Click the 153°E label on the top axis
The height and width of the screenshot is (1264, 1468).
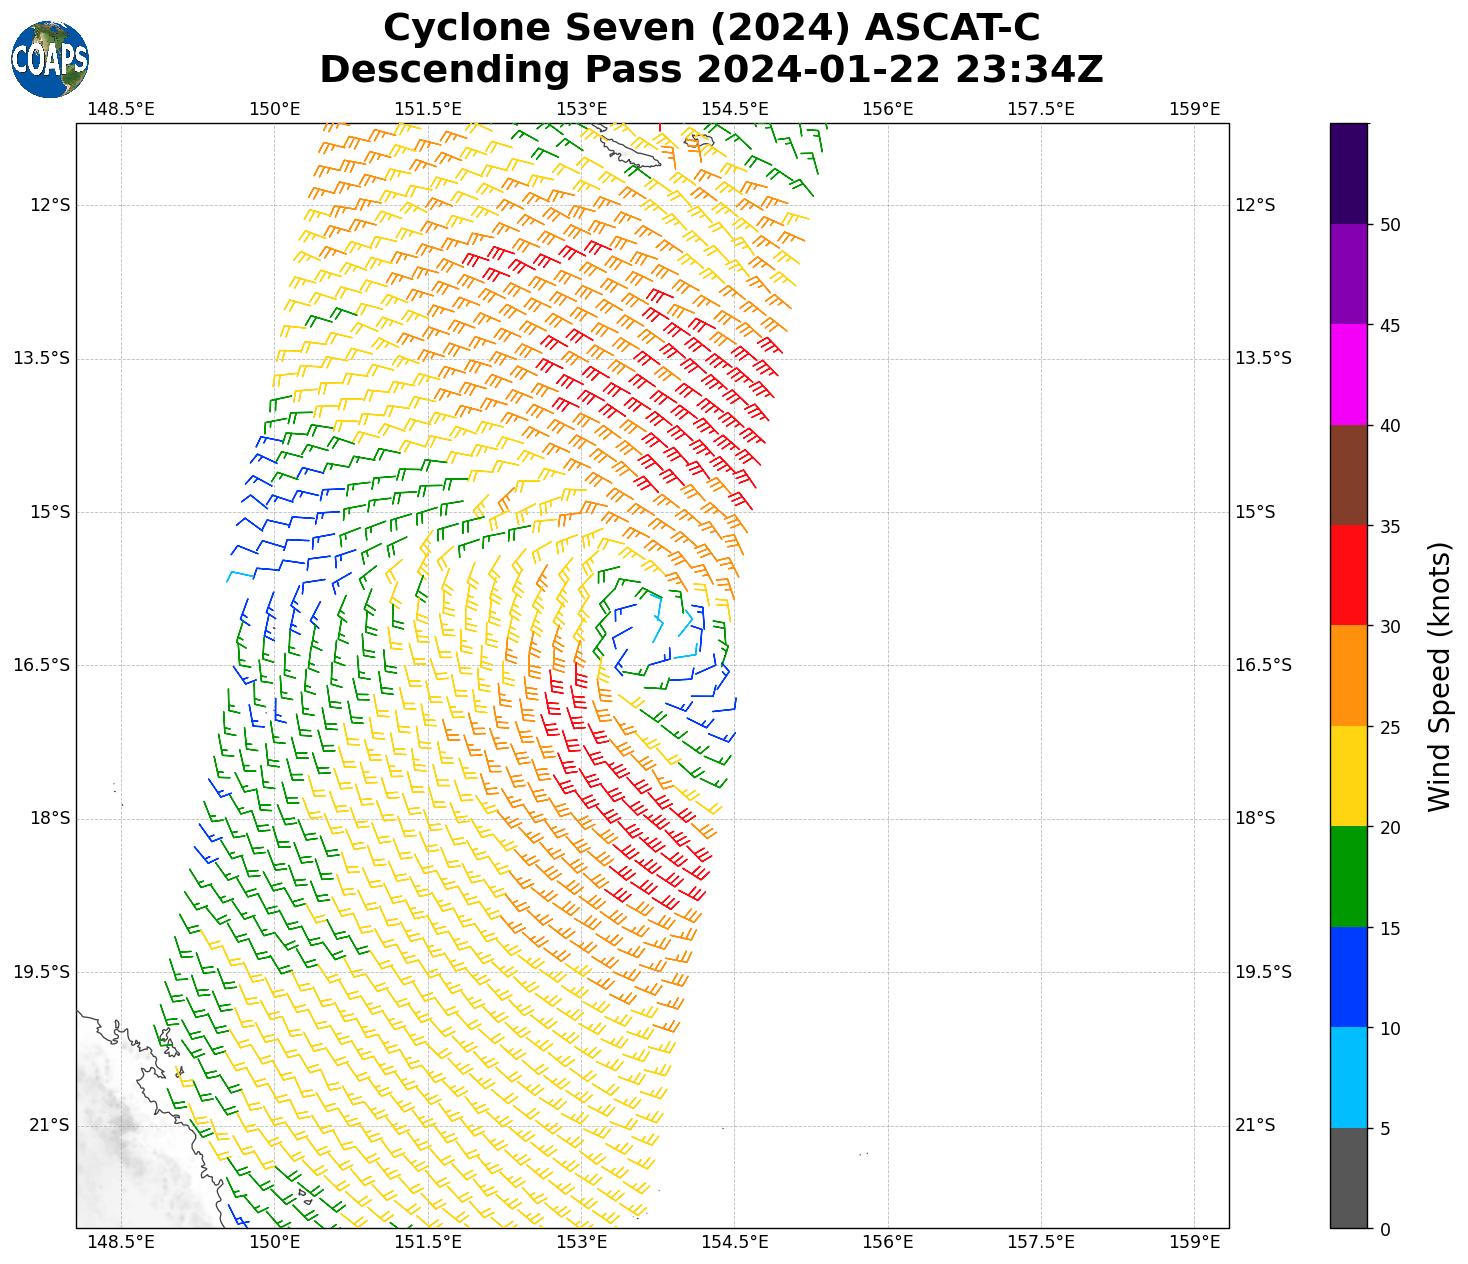pos(581,108)
